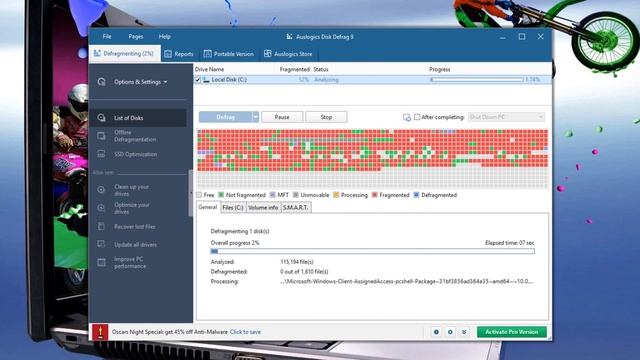
Task: Click the Recover lost files icon
Action: click(x=101, y=226)
